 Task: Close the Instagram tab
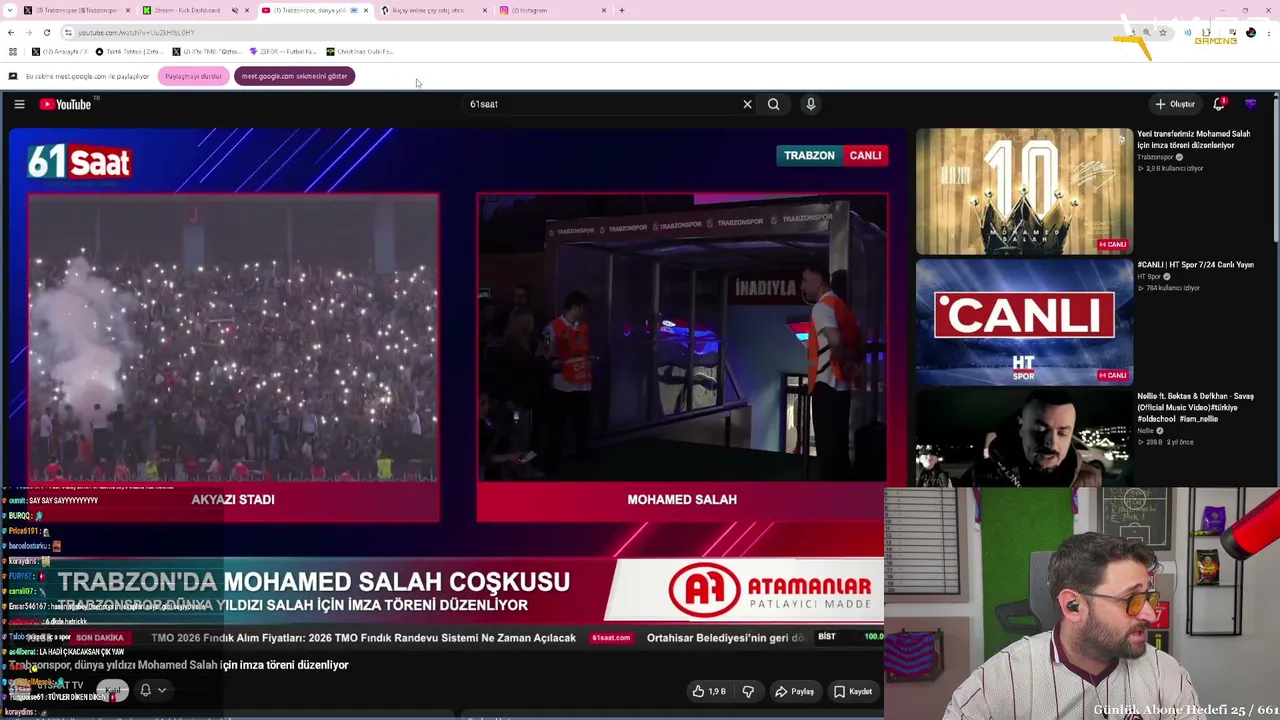pos(604,10)
